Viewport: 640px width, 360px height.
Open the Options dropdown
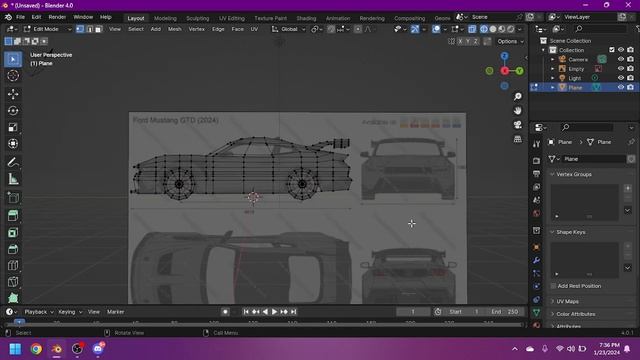click(510, 41)
